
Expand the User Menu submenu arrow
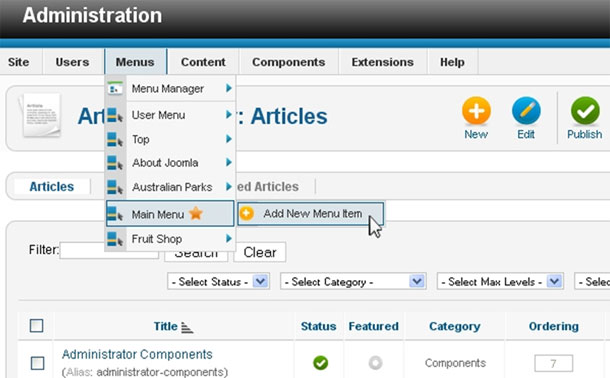pos(229,115)
